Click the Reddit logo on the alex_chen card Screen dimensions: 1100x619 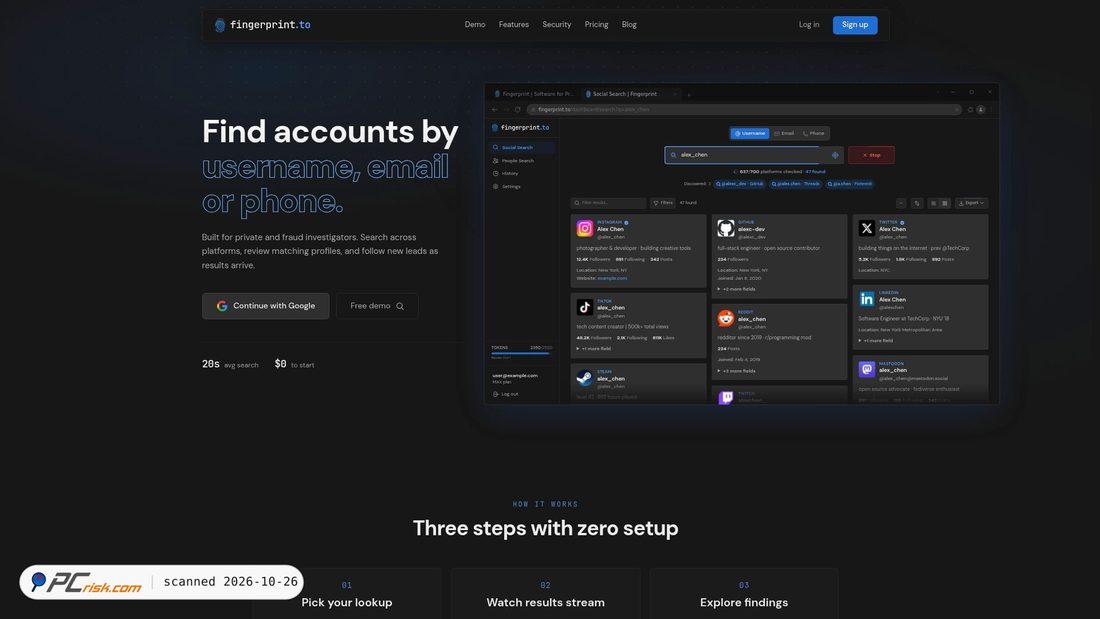(725, 319)
